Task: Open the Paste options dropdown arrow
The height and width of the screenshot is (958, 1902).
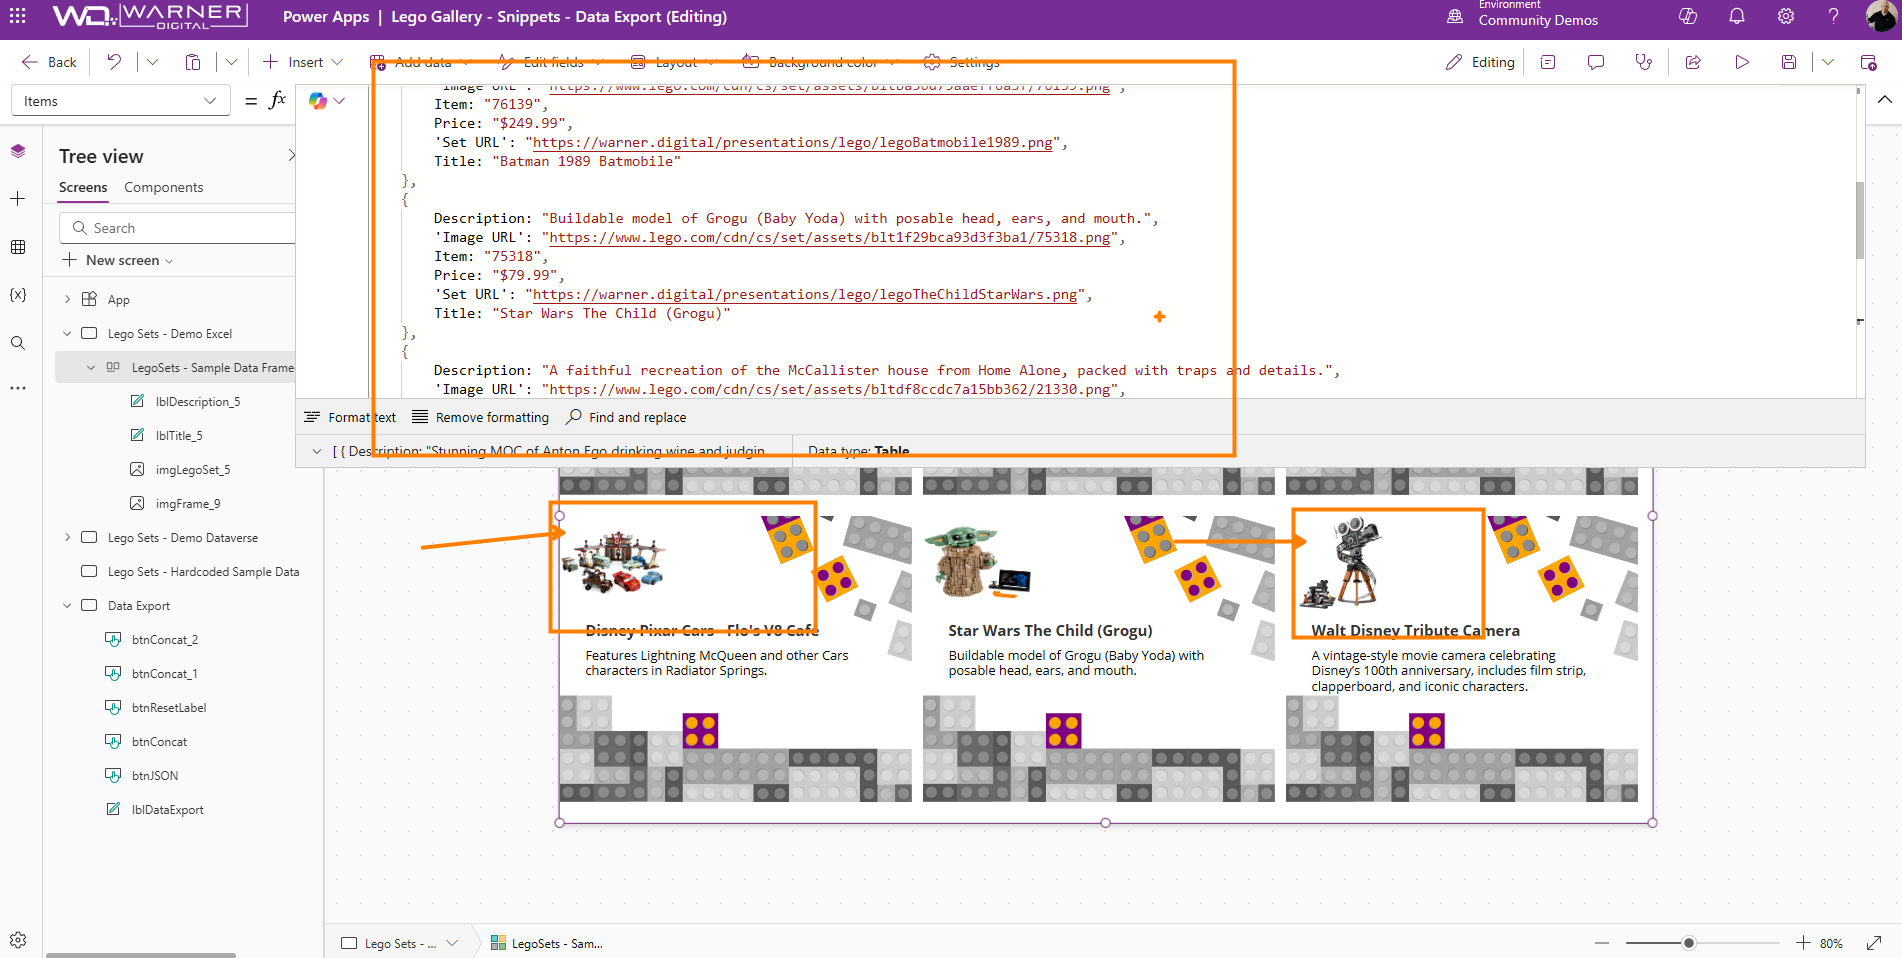Action: click(231, 62)
